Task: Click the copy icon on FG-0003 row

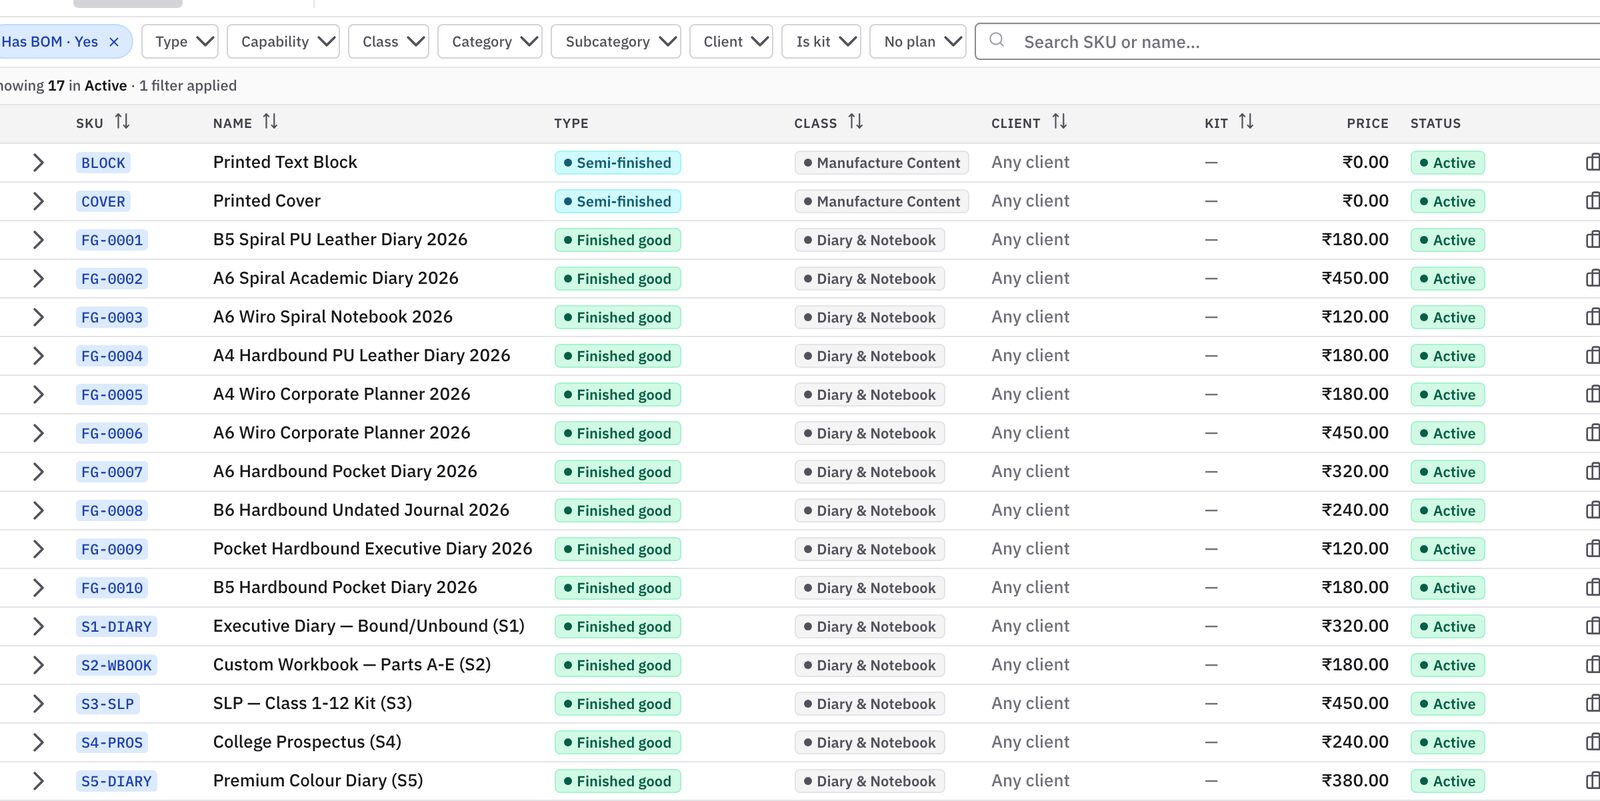Action: [x=1592, y=317]
